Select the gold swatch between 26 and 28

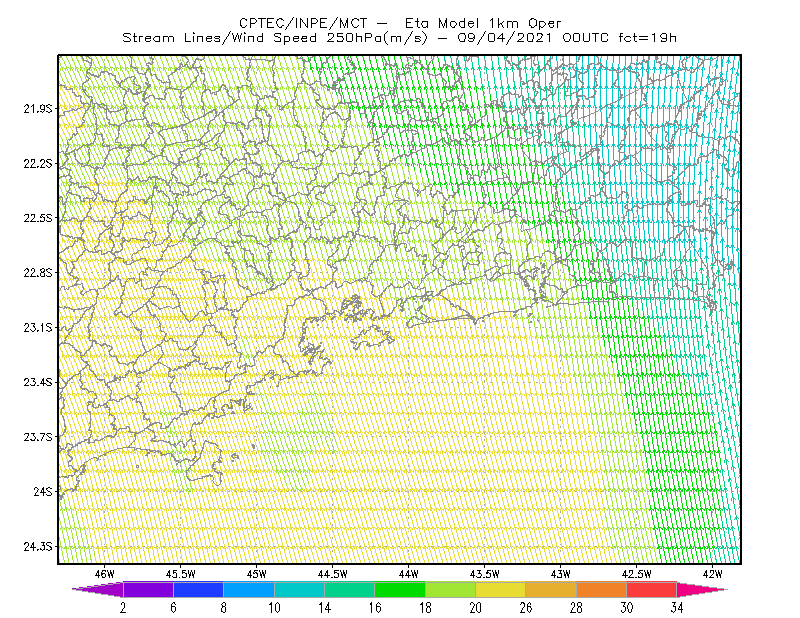(552, 589)
